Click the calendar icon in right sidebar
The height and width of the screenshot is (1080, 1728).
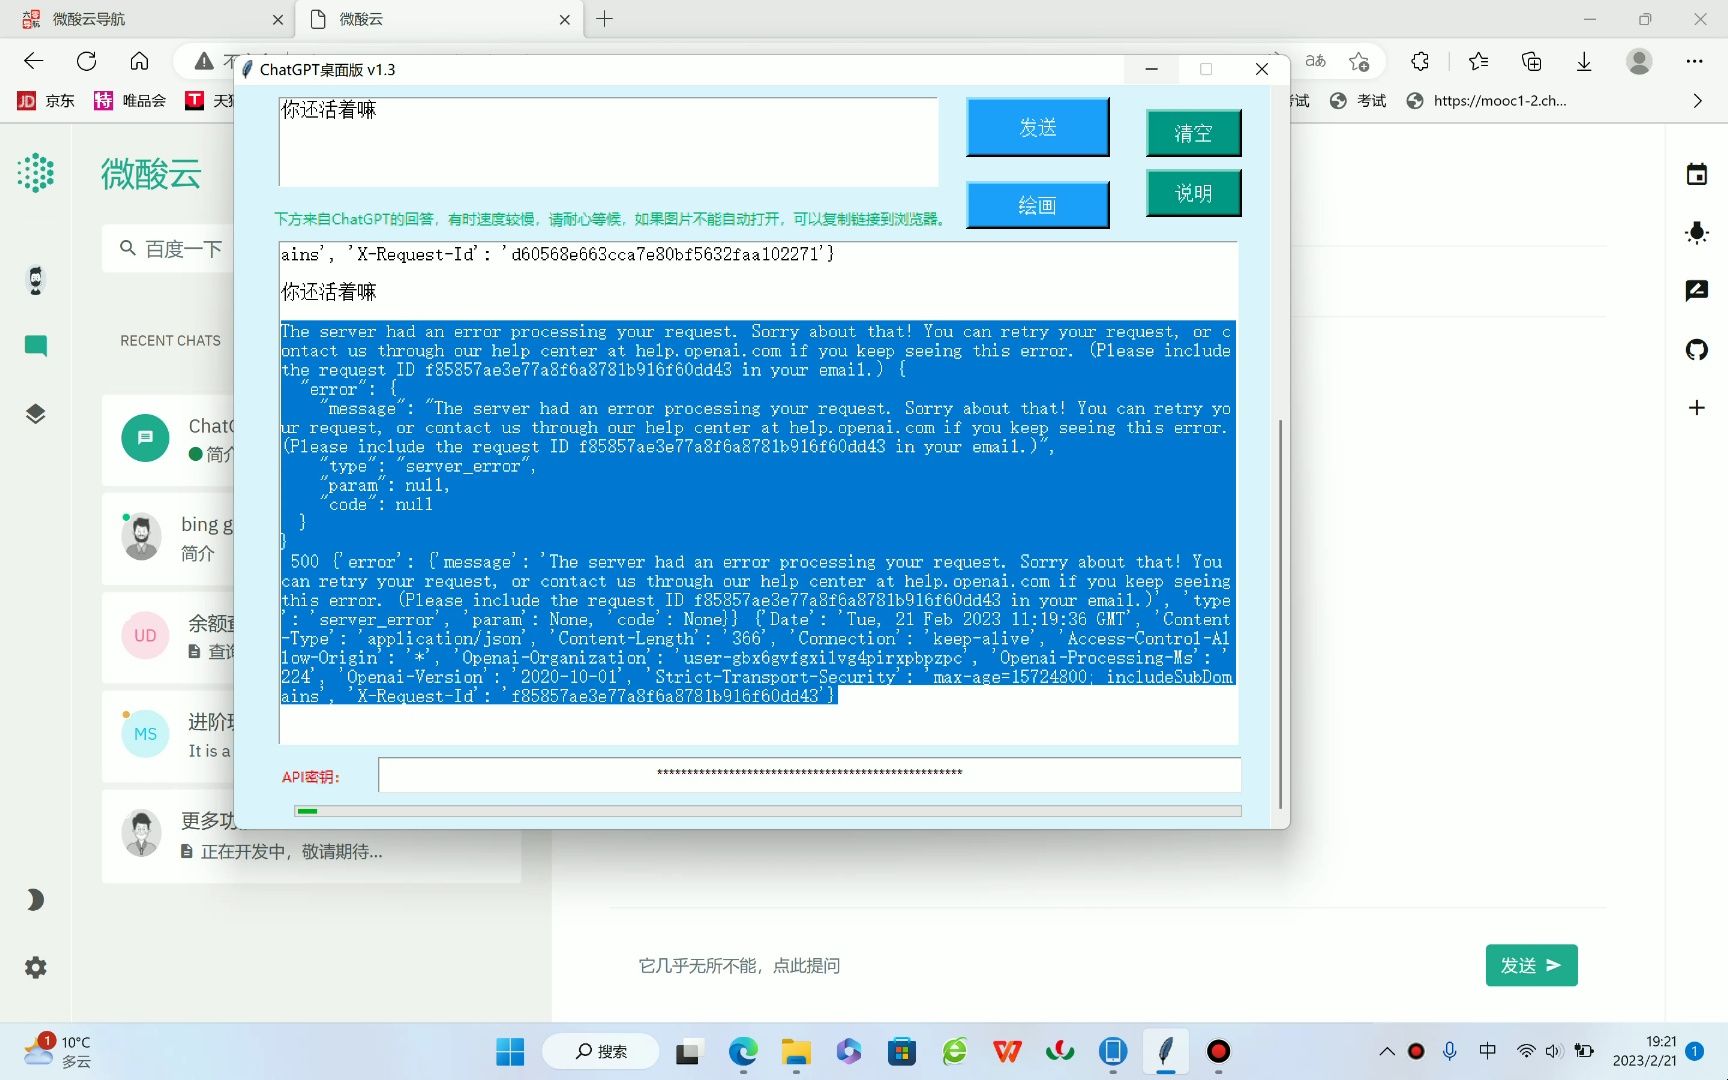coord(1697,174)
